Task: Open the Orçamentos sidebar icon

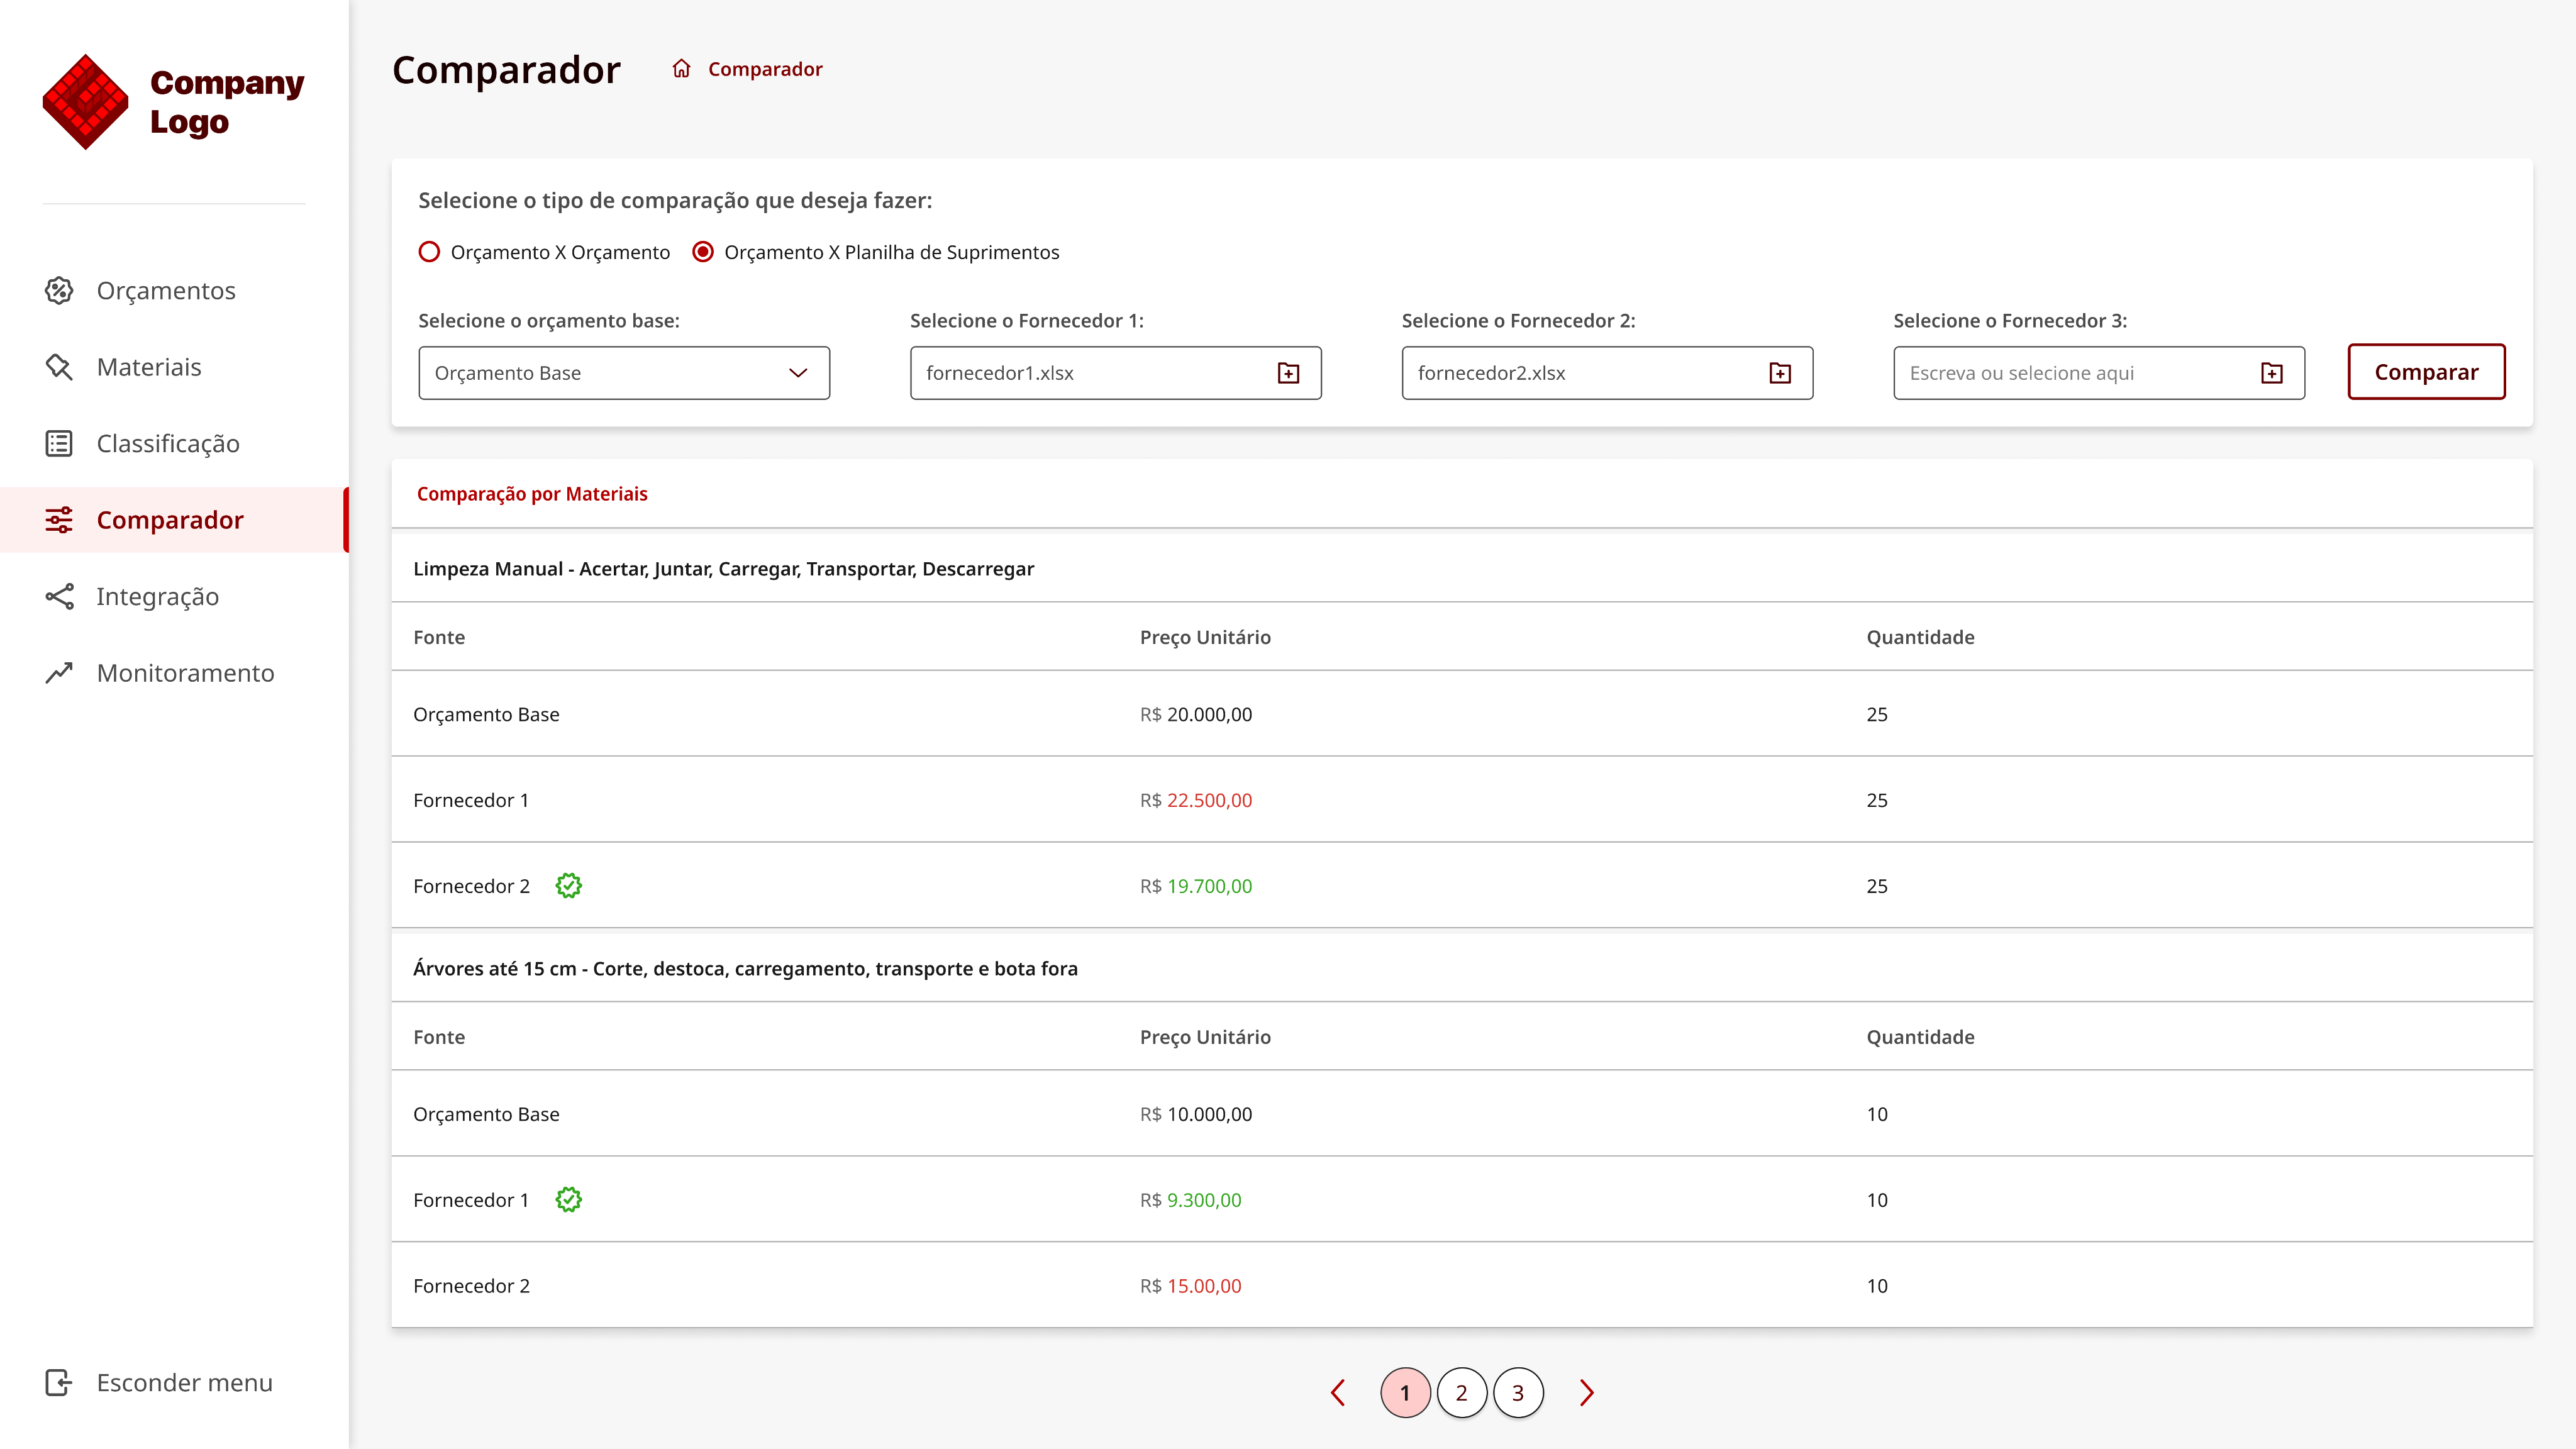Action: pos(59,291)
